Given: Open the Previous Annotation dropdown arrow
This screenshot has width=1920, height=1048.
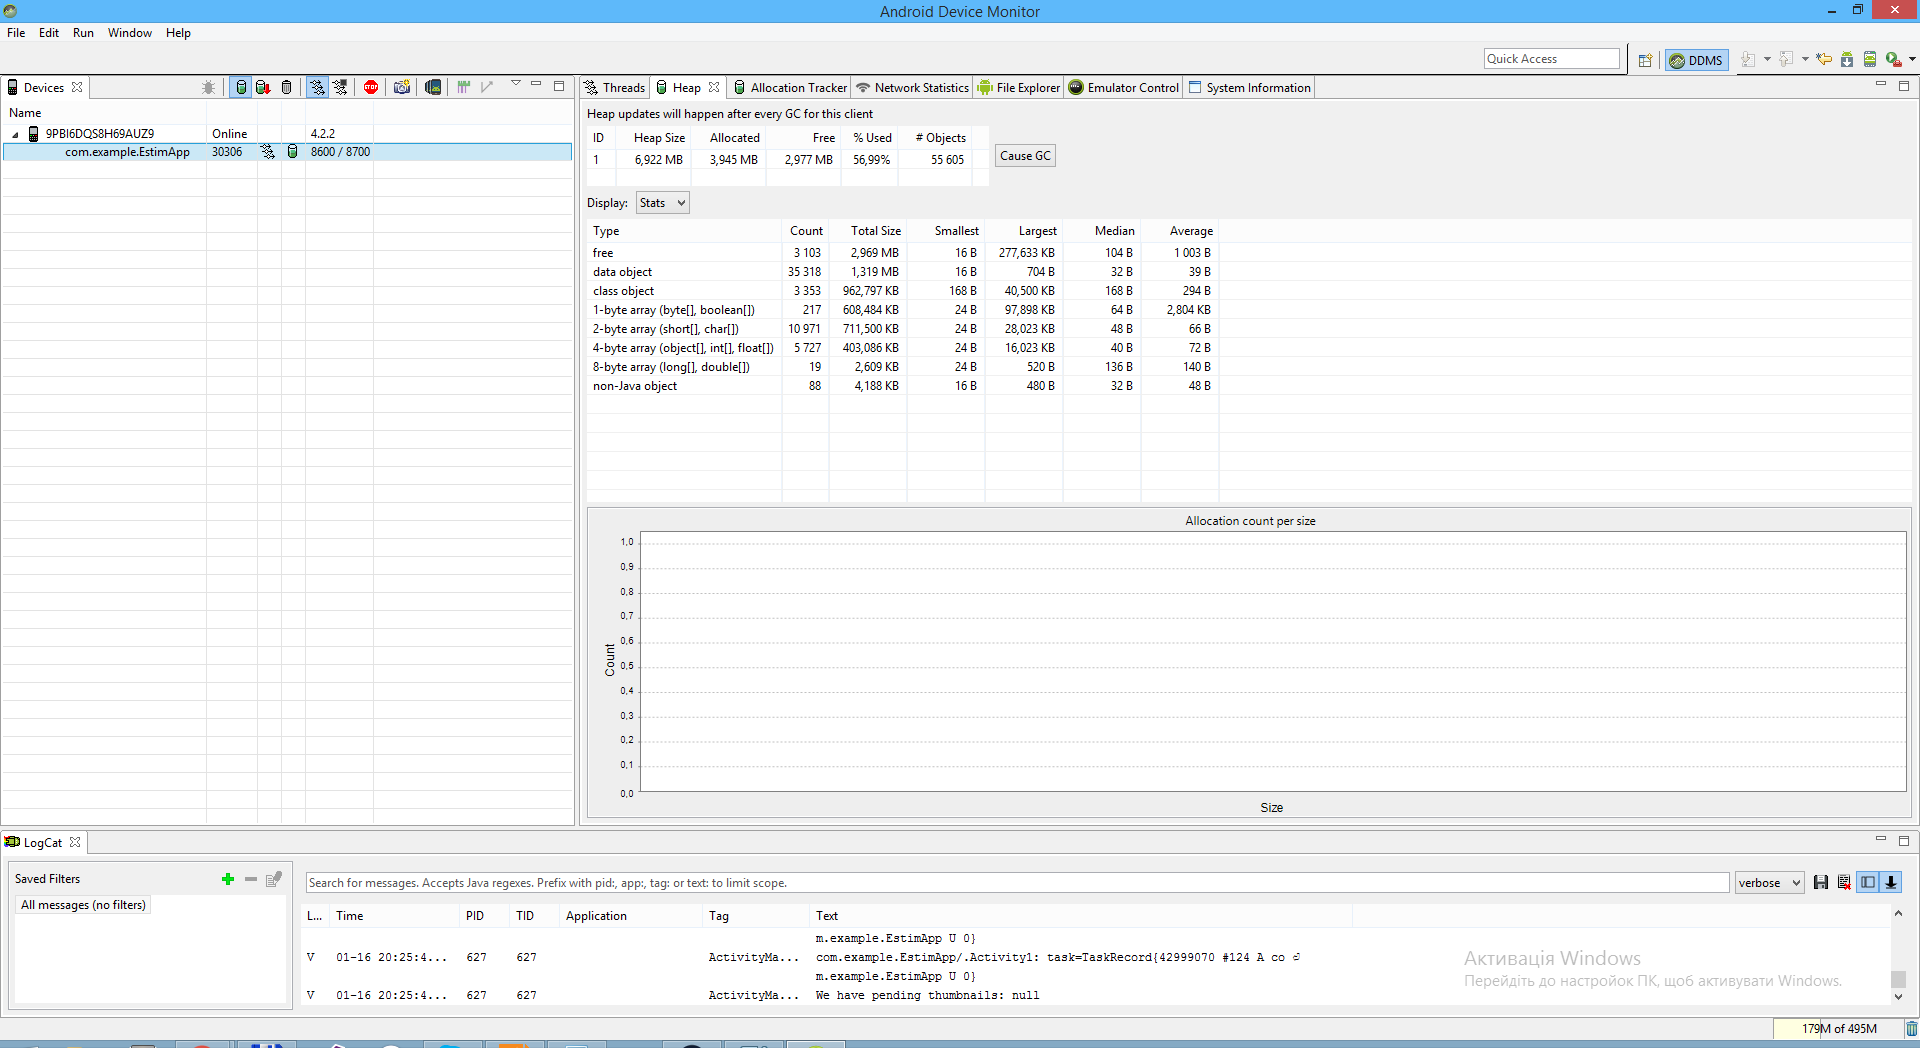Looking at the screenshot, I should click(1805, 60).
